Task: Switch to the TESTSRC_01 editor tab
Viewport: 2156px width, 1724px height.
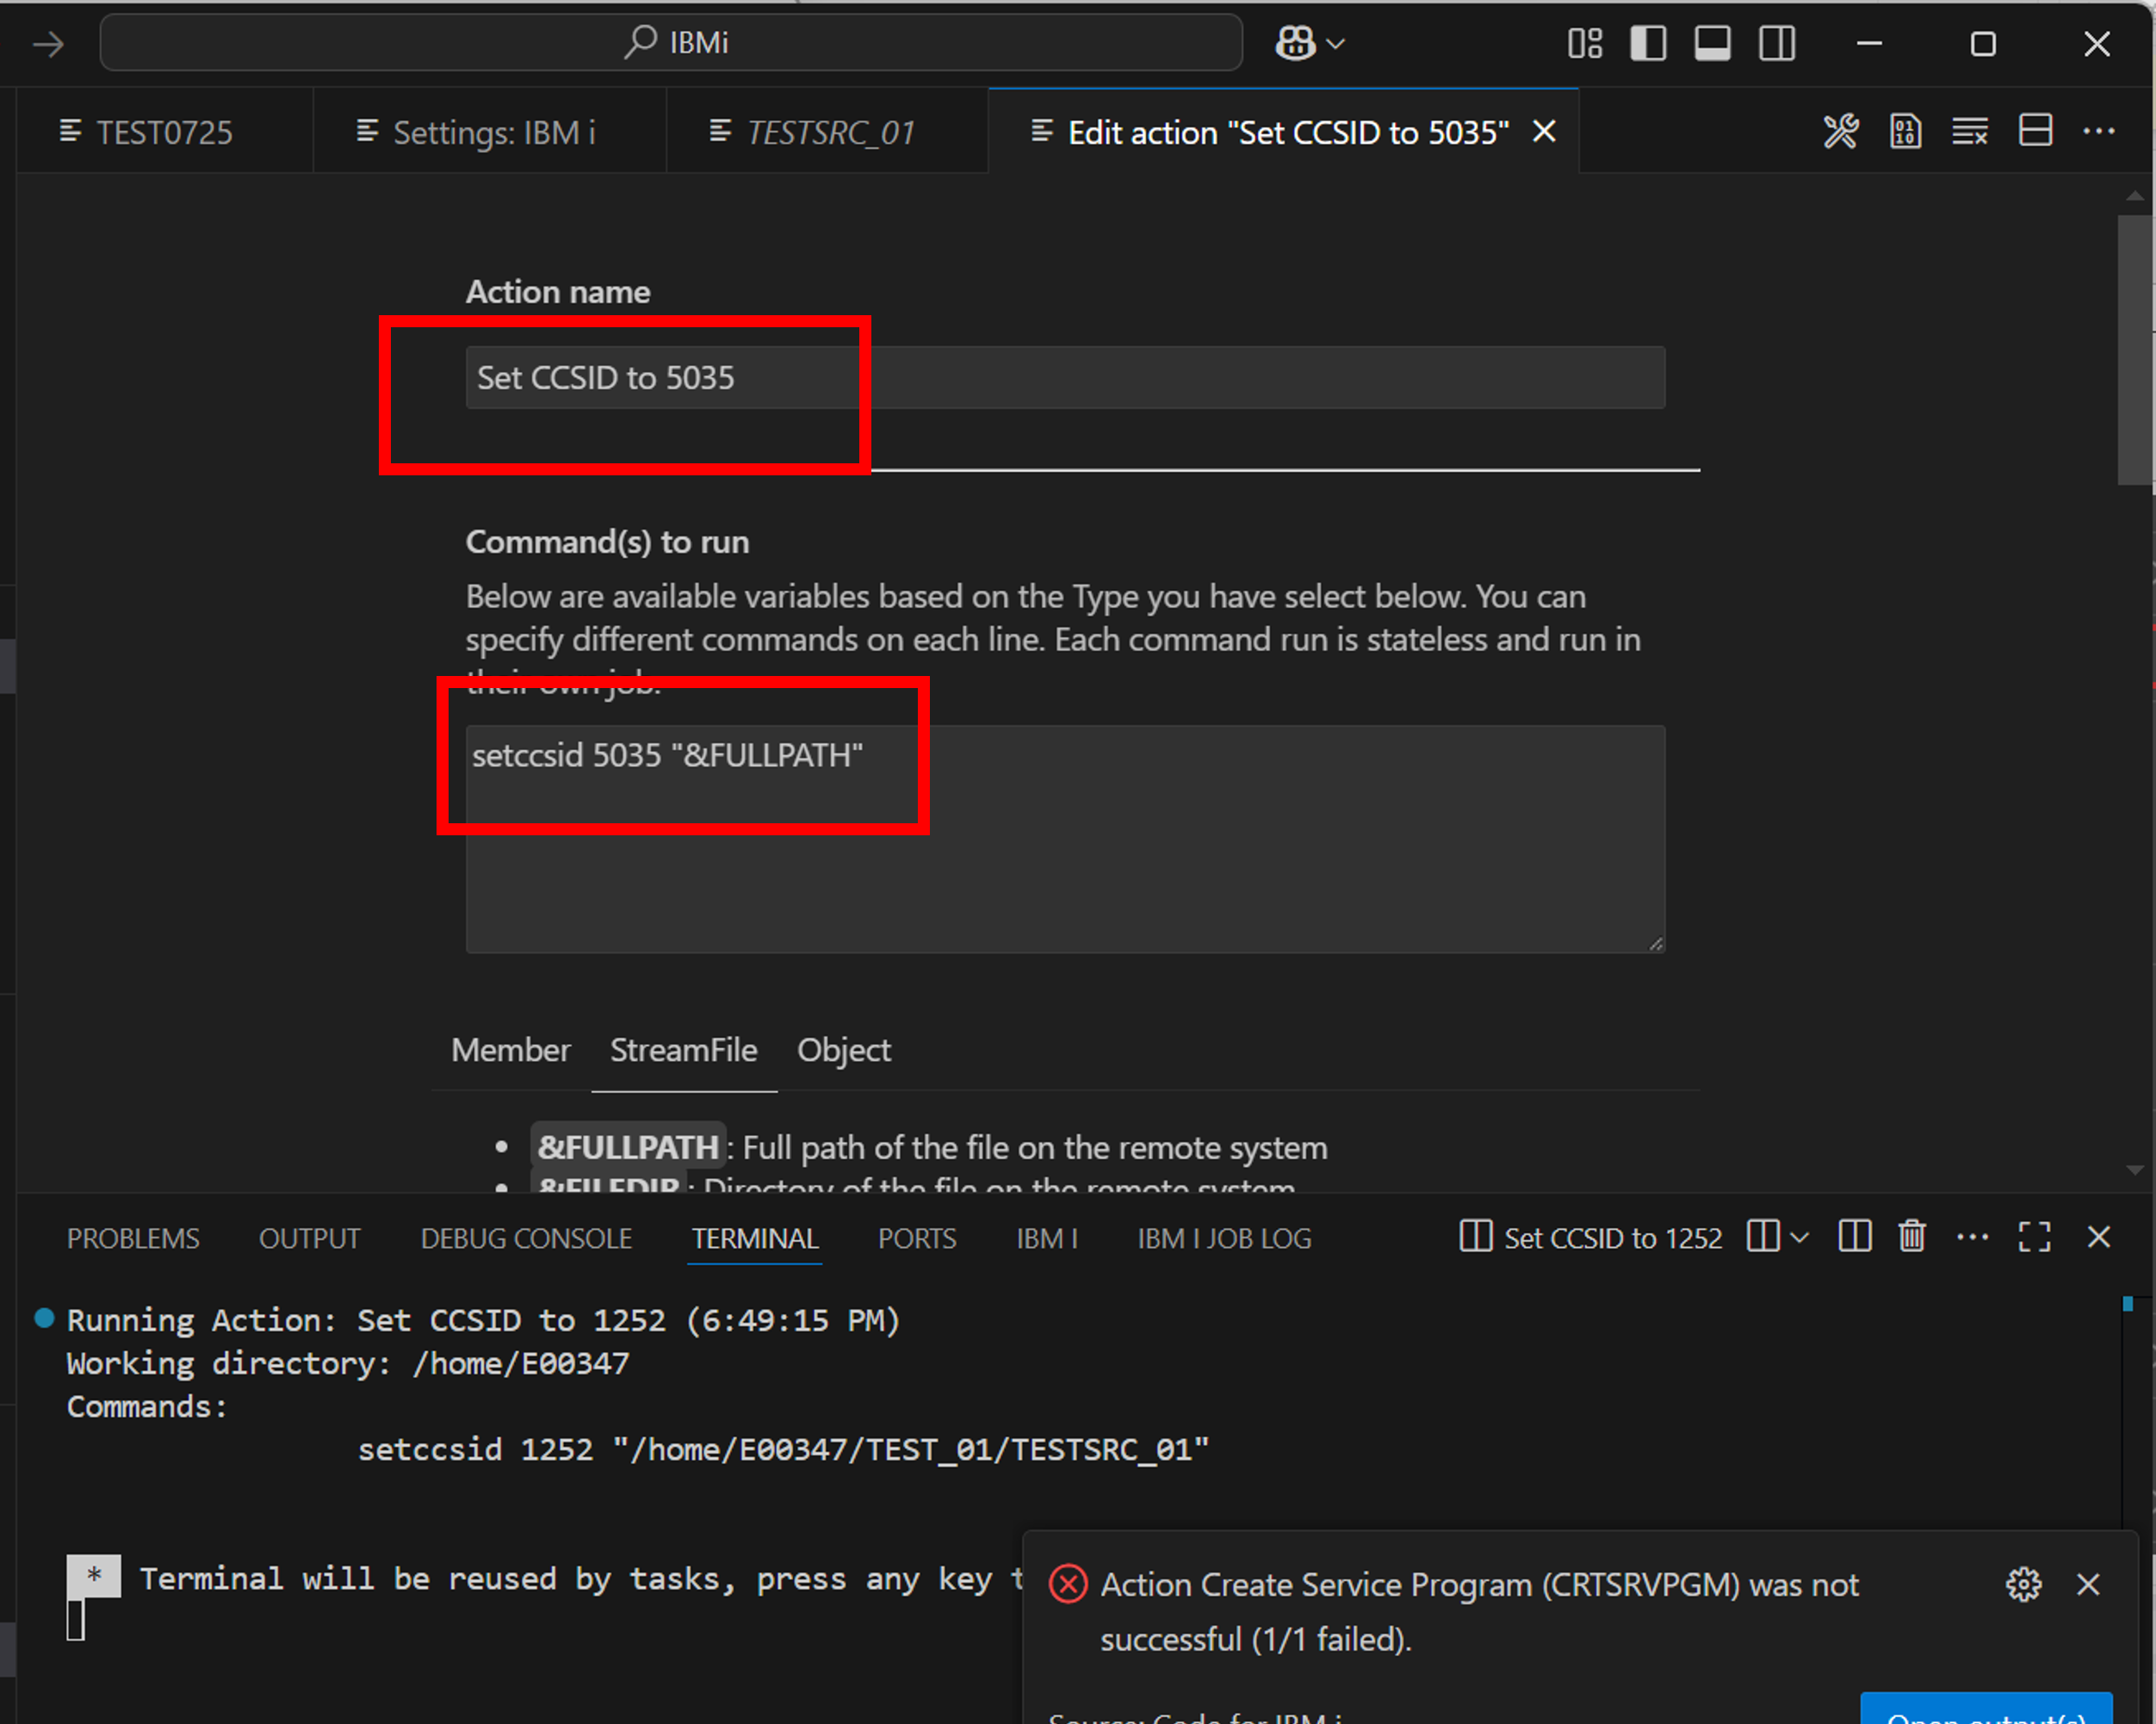Action: (x=829, y=132)
